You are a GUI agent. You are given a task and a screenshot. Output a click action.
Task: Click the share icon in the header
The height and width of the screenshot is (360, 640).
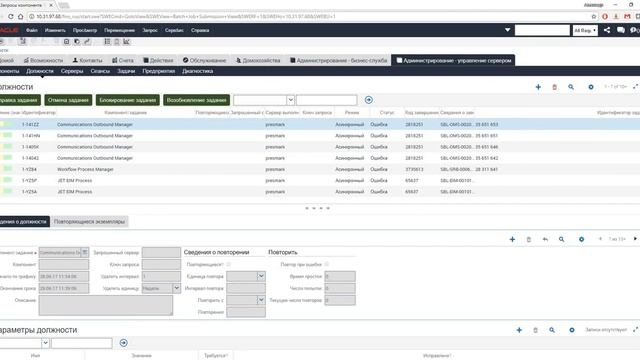coord(607,30)
